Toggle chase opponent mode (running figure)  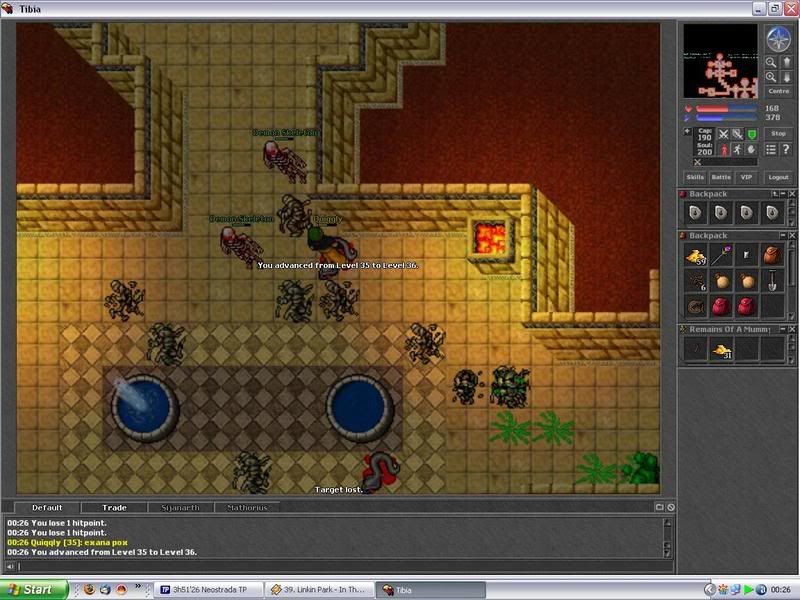[737, 149]
